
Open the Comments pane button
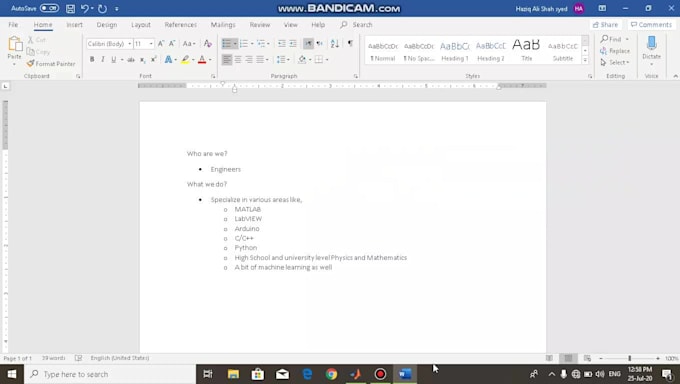[x=651, y=25]
